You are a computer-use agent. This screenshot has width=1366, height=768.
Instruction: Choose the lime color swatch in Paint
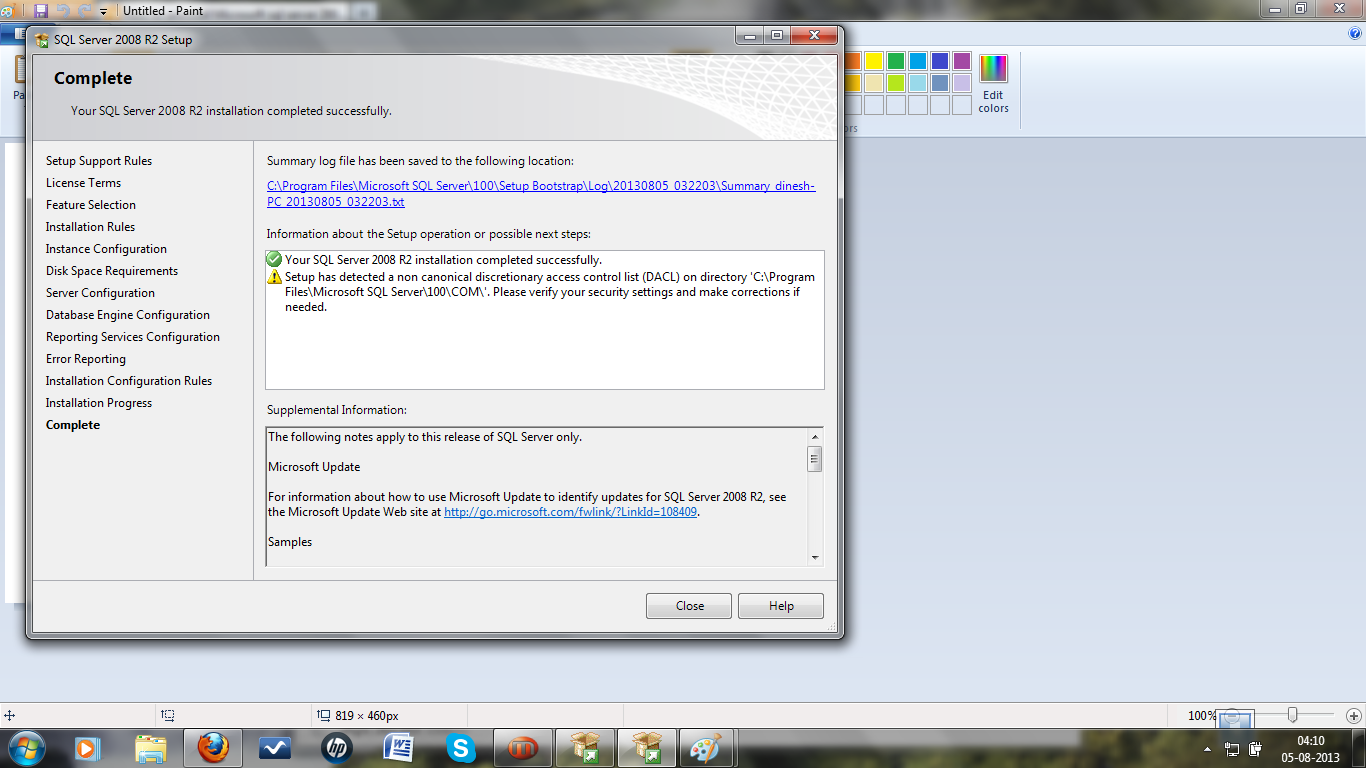point(896,83)
